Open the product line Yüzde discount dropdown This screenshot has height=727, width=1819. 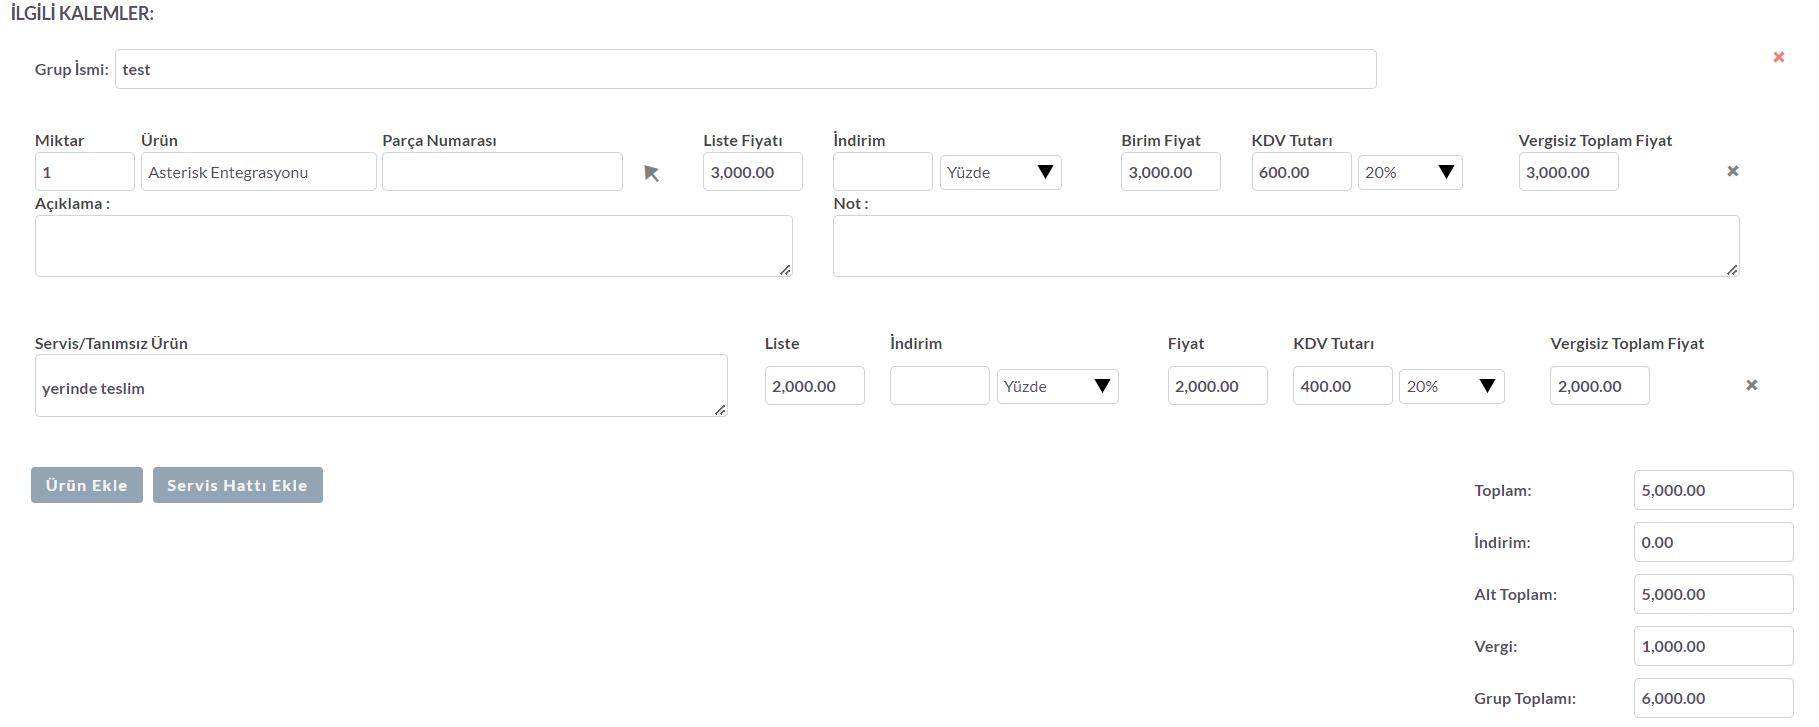pyautogui.click(x=1000, y=172)
